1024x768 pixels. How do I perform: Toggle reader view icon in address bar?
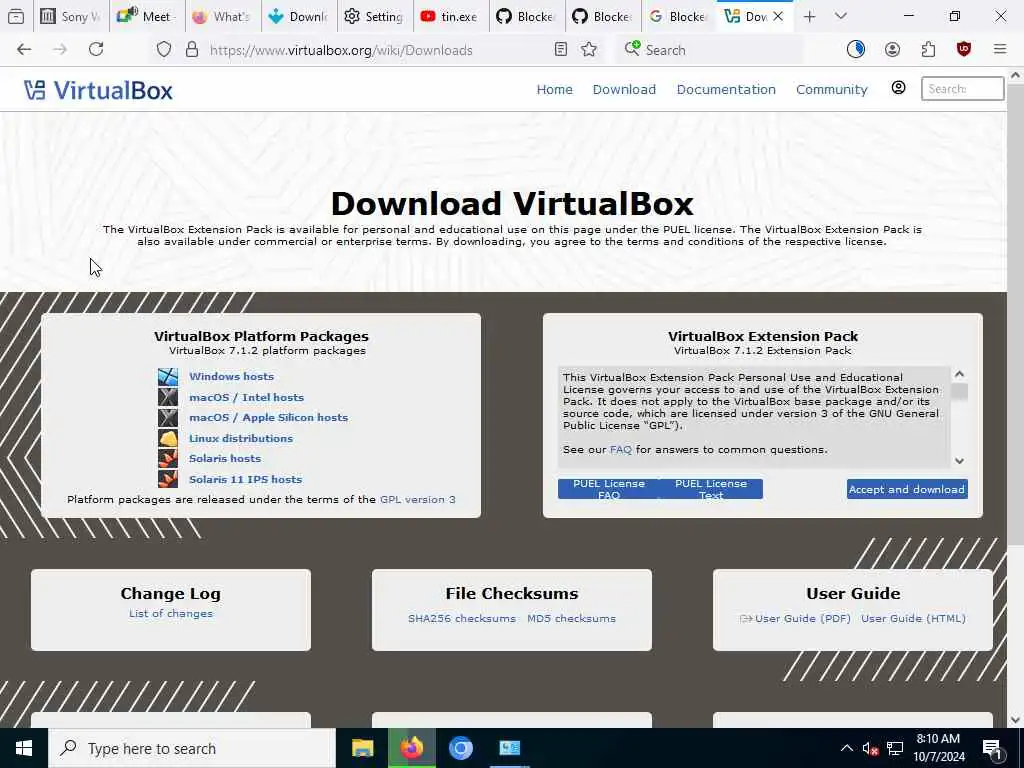tap(560, 50)
